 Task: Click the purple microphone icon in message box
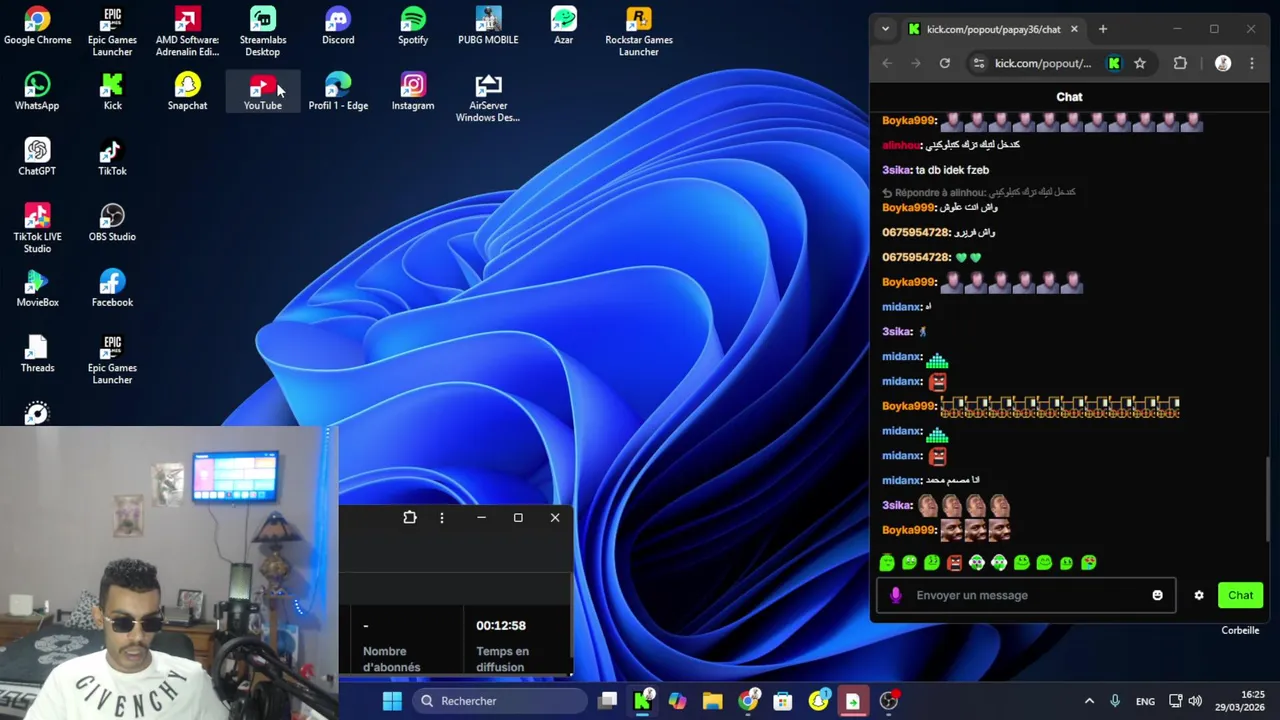pyautogui.click(x=895, y=595)
